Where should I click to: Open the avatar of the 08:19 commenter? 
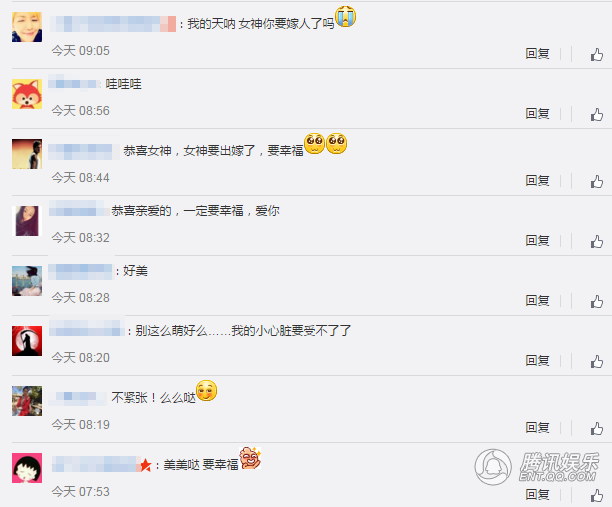[x=27, y=401]
